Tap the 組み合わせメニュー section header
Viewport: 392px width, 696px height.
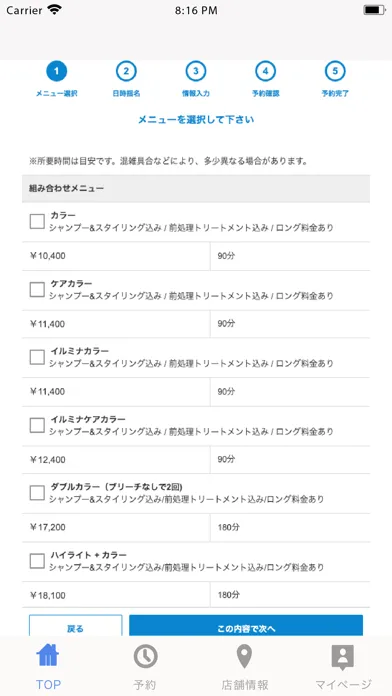coord(196,188)
